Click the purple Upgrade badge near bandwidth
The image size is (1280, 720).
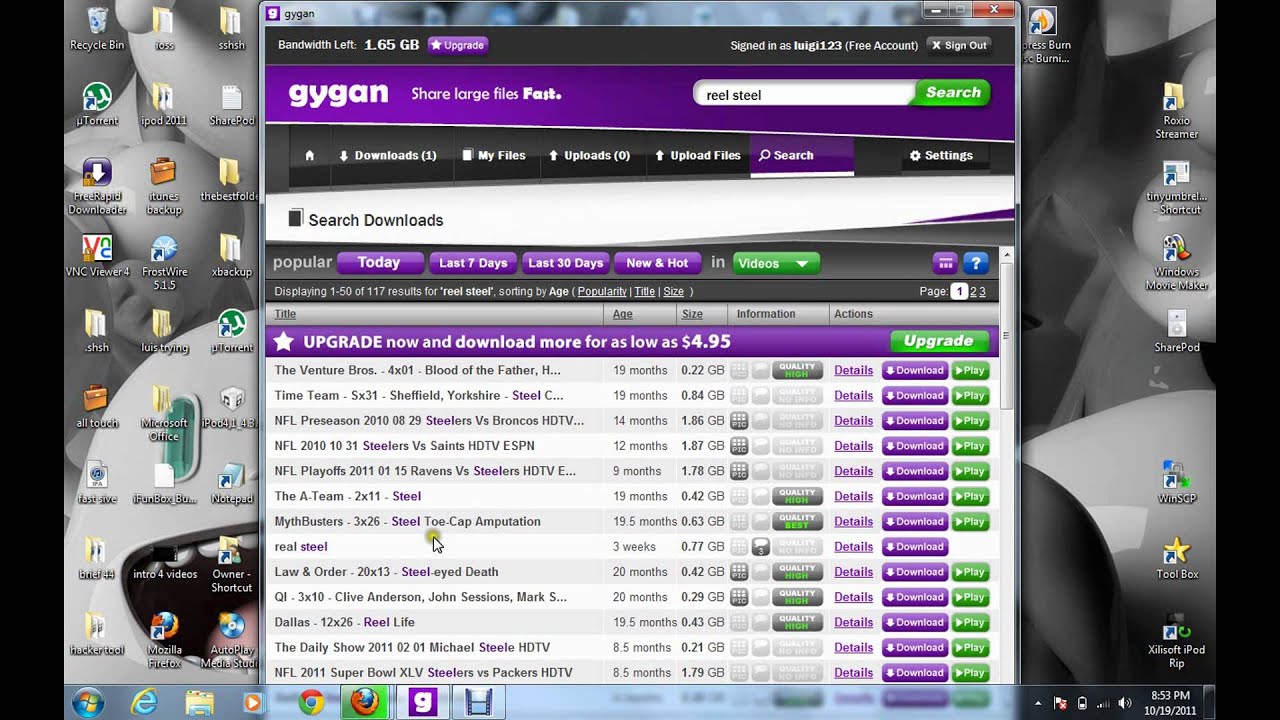(x=458, y=45)
